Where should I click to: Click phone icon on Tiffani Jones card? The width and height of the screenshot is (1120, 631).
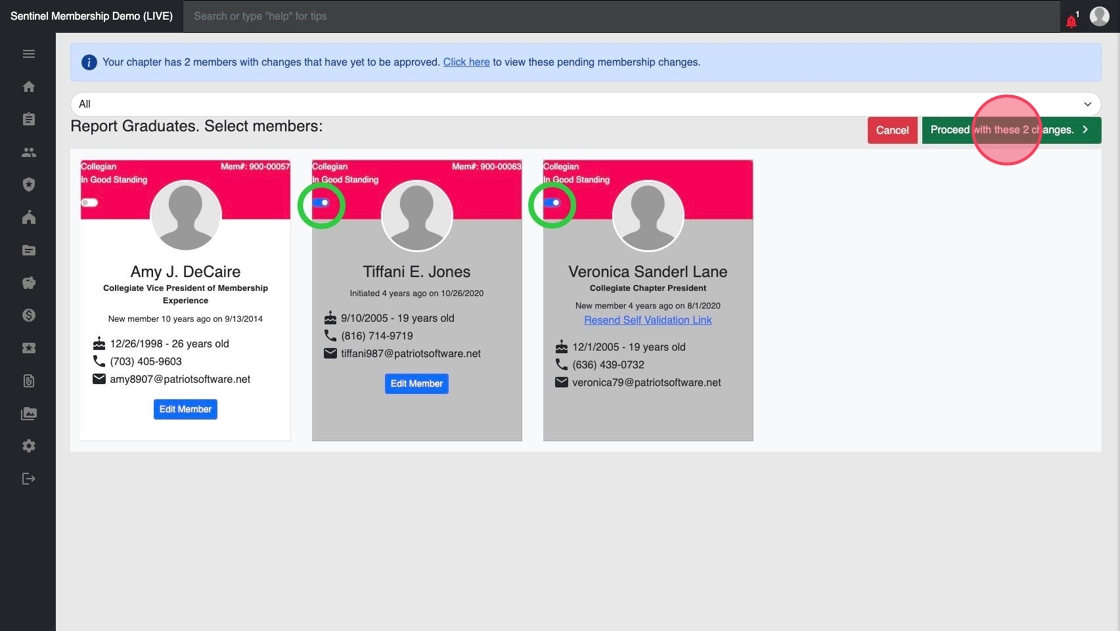330,335
